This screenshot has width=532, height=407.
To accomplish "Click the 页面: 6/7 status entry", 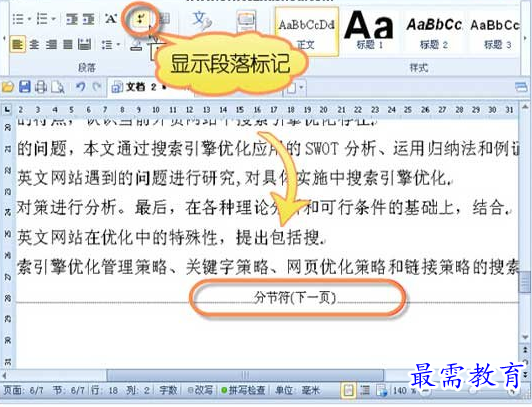I will pos(24,391).
